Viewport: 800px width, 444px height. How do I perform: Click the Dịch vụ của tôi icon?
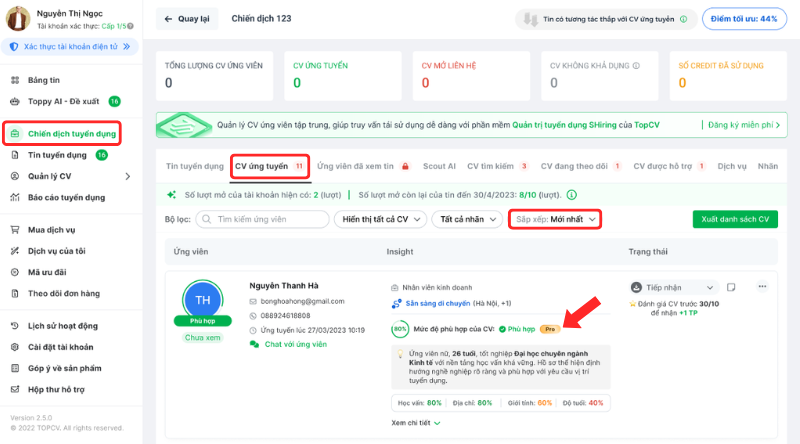(15, 251)
